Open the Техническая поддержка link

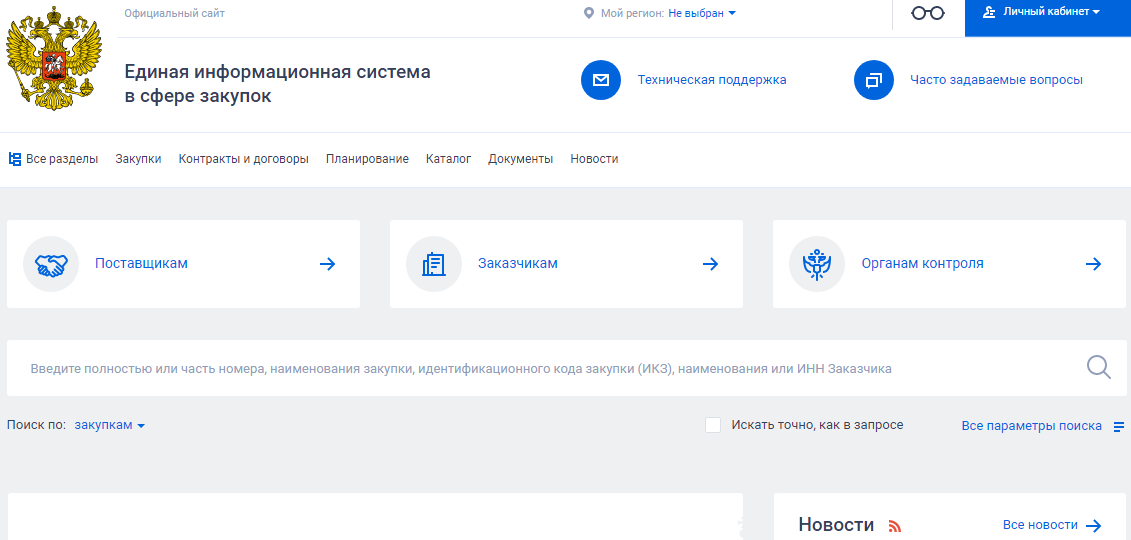[712, 80]
